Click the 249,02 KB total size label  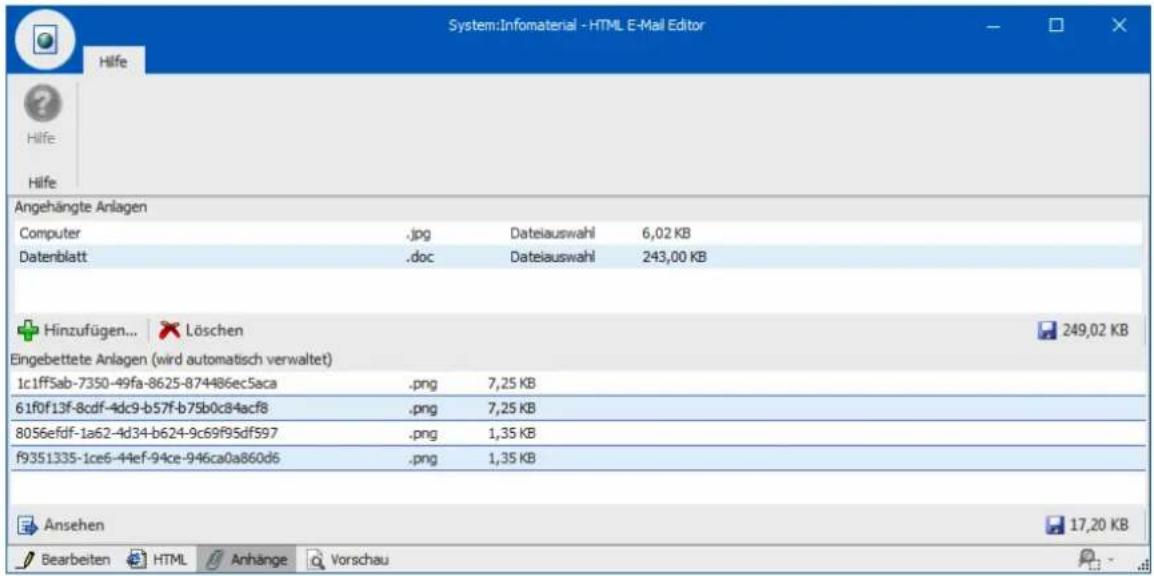1095,330
